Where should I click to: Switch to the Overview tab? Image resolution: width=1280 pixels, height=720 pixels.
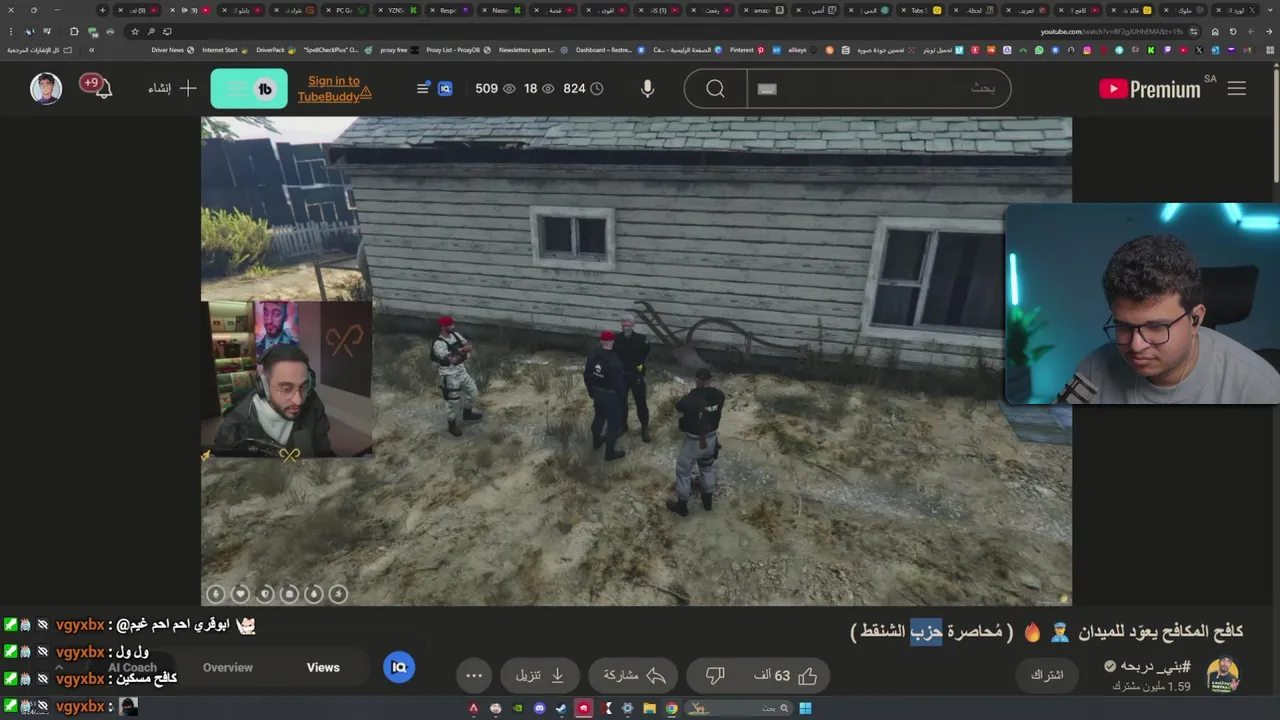(x=228, y=667)
